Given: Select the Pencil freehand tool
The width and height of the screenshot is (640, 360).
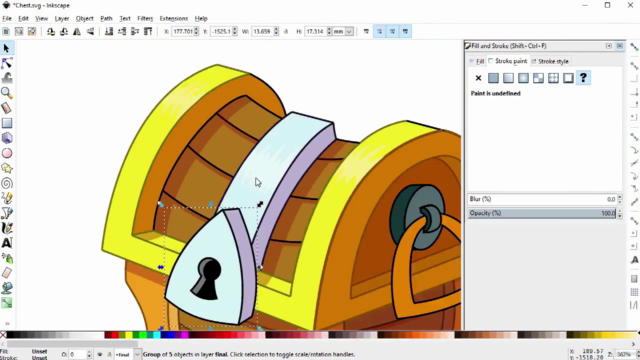Looking at the screenshot, I should point(7,198).
